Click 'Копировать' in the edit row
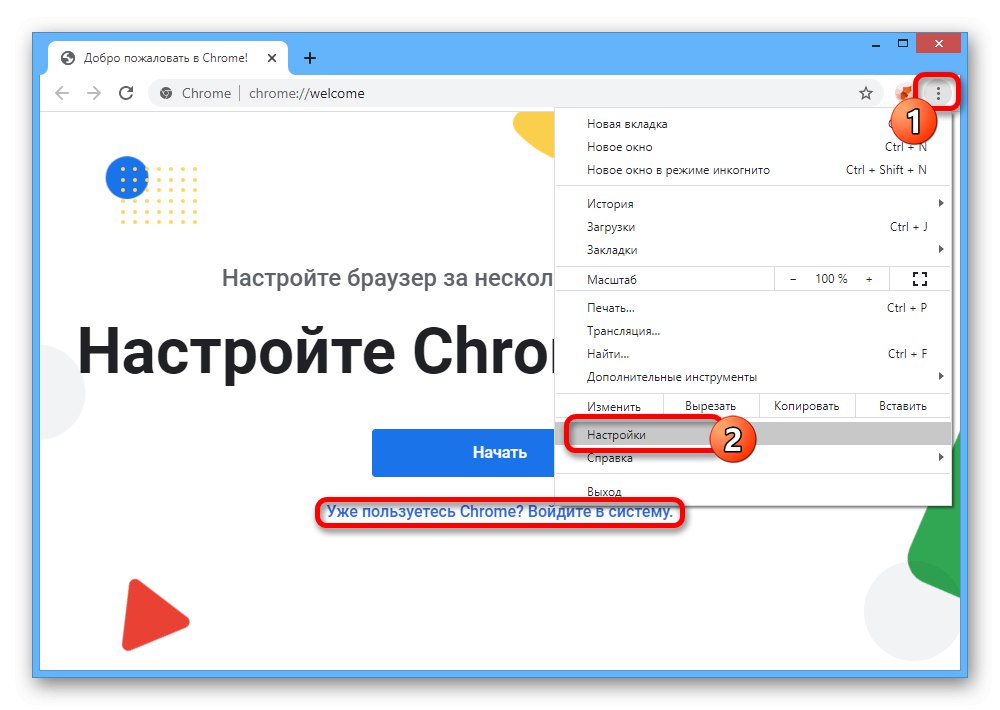1000x710 pixels. [806, 406]
